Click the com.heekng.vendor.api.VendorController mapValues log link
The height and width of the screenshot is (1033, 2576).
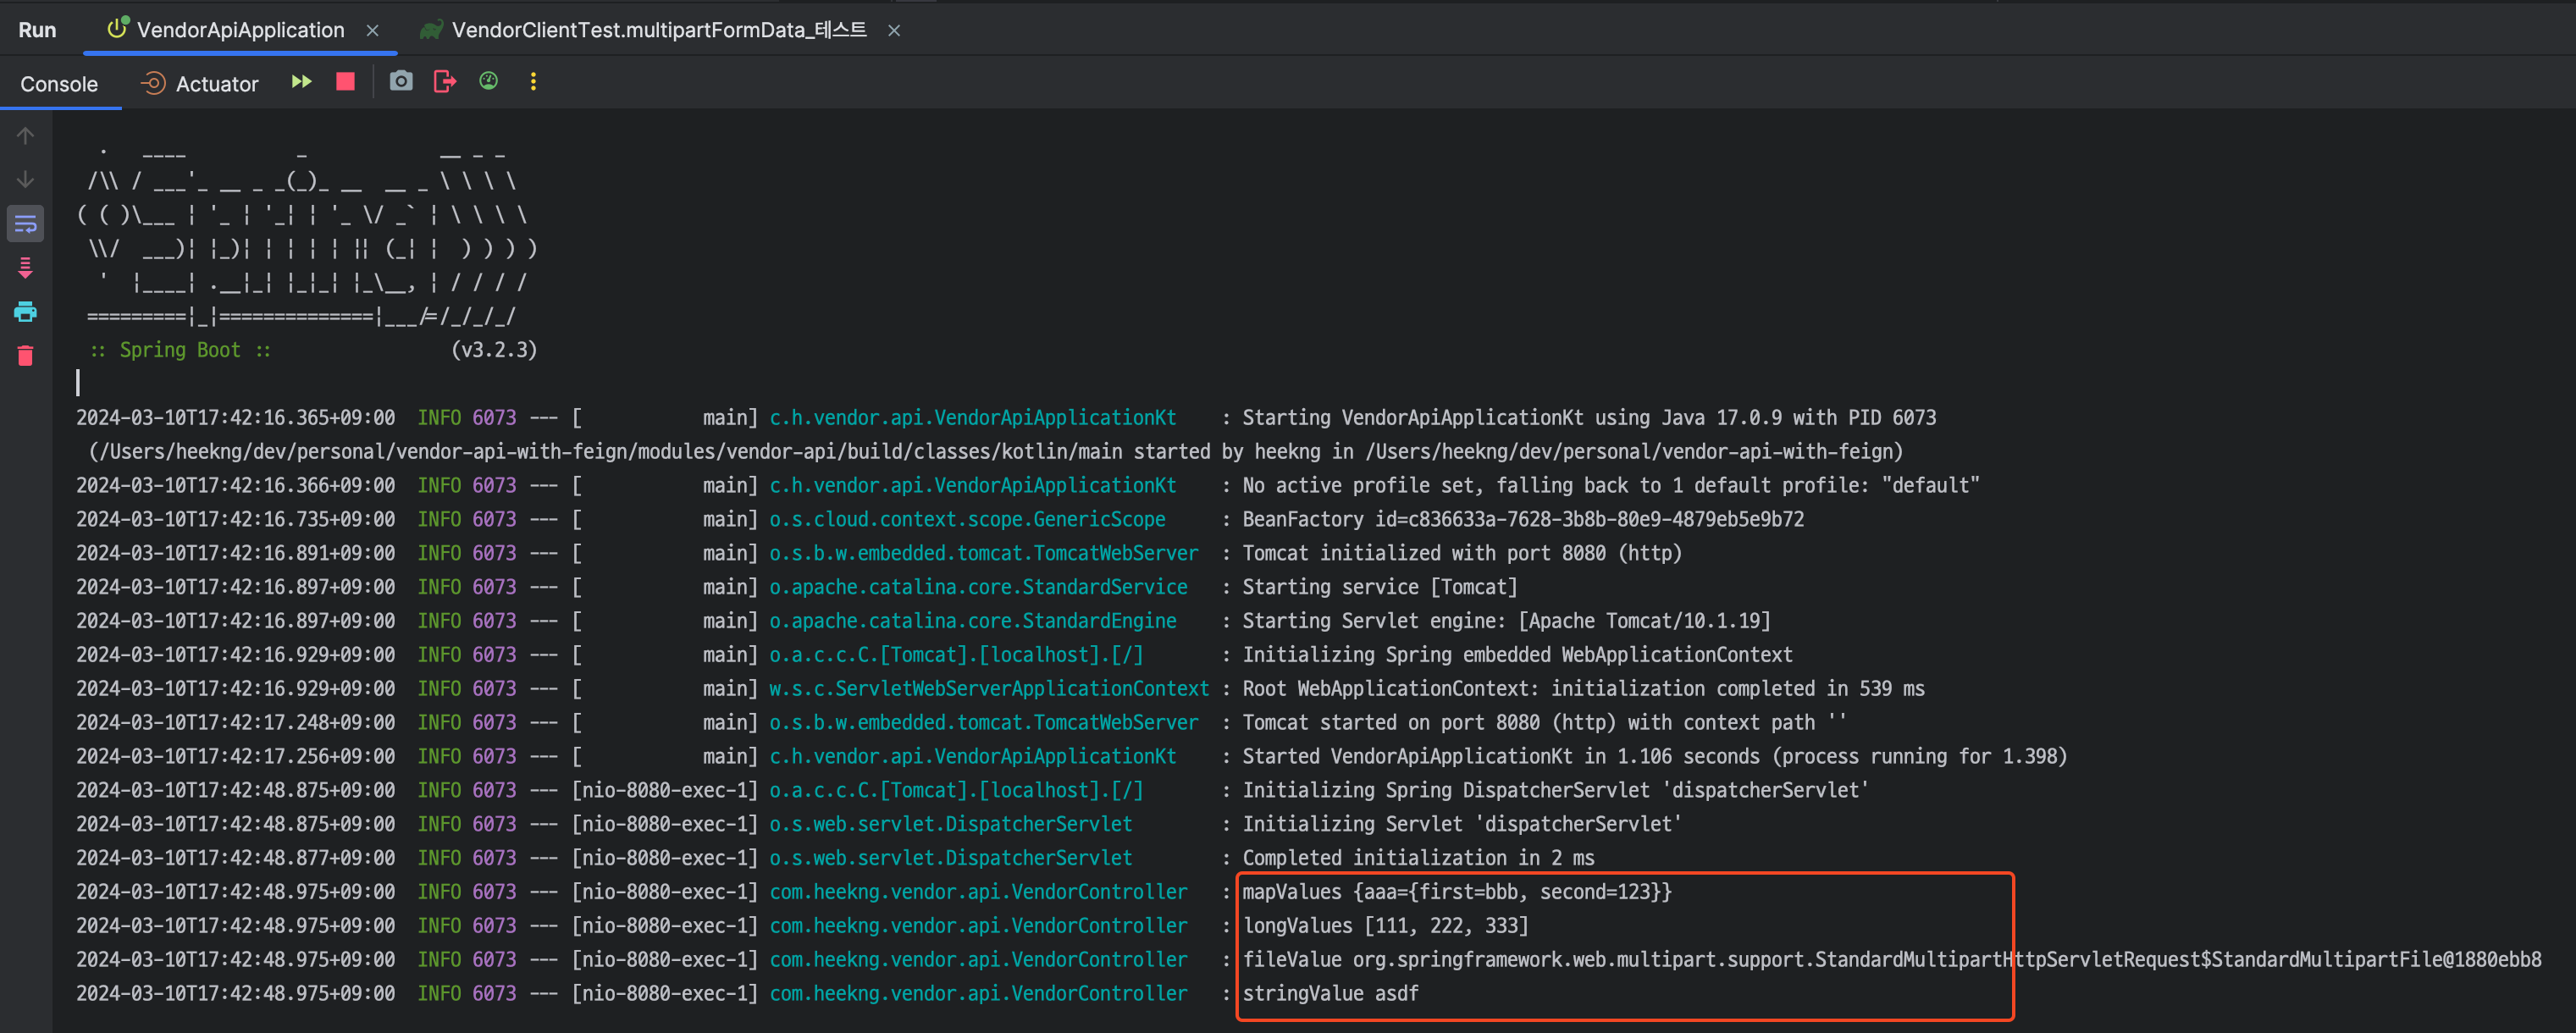(977, 892)
